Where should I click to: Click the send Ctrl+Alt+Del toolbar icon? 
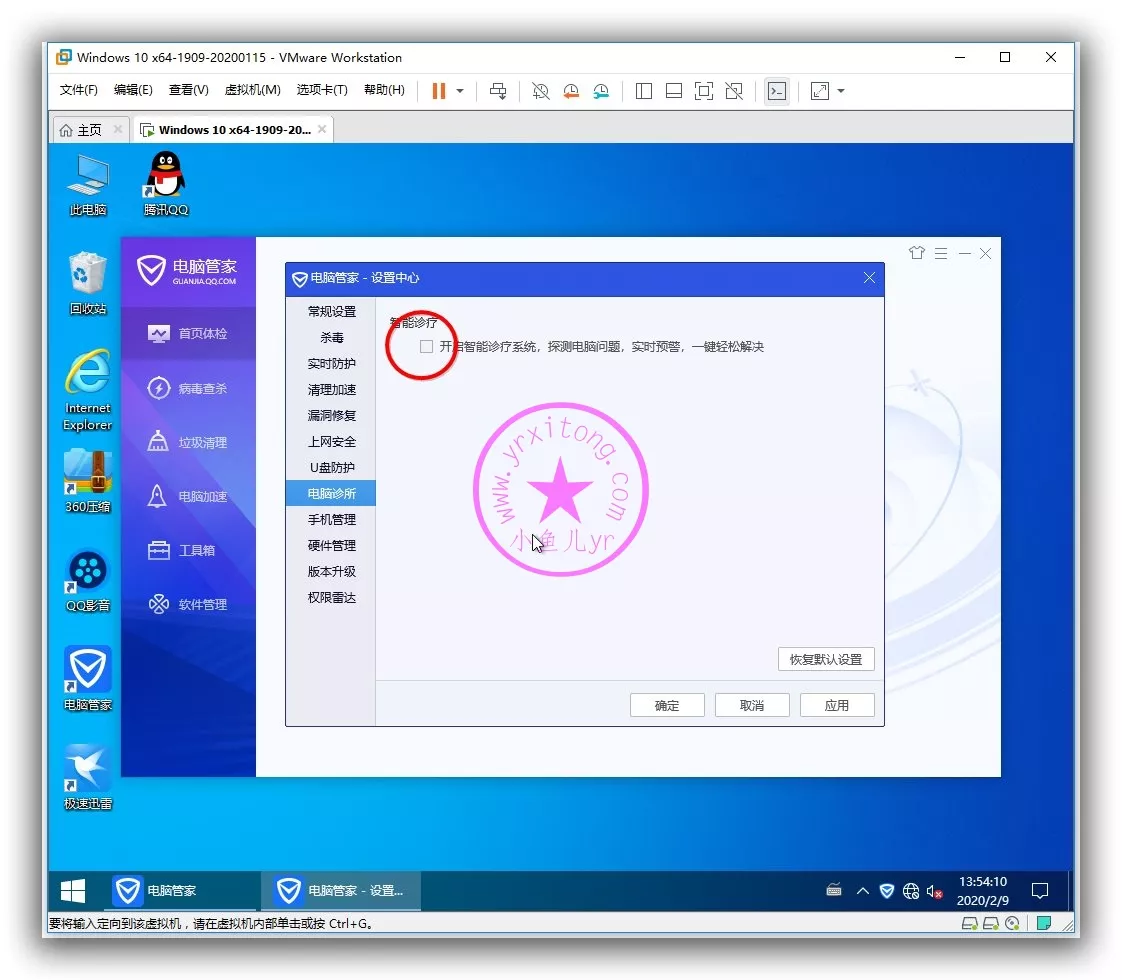coord(497,91)
